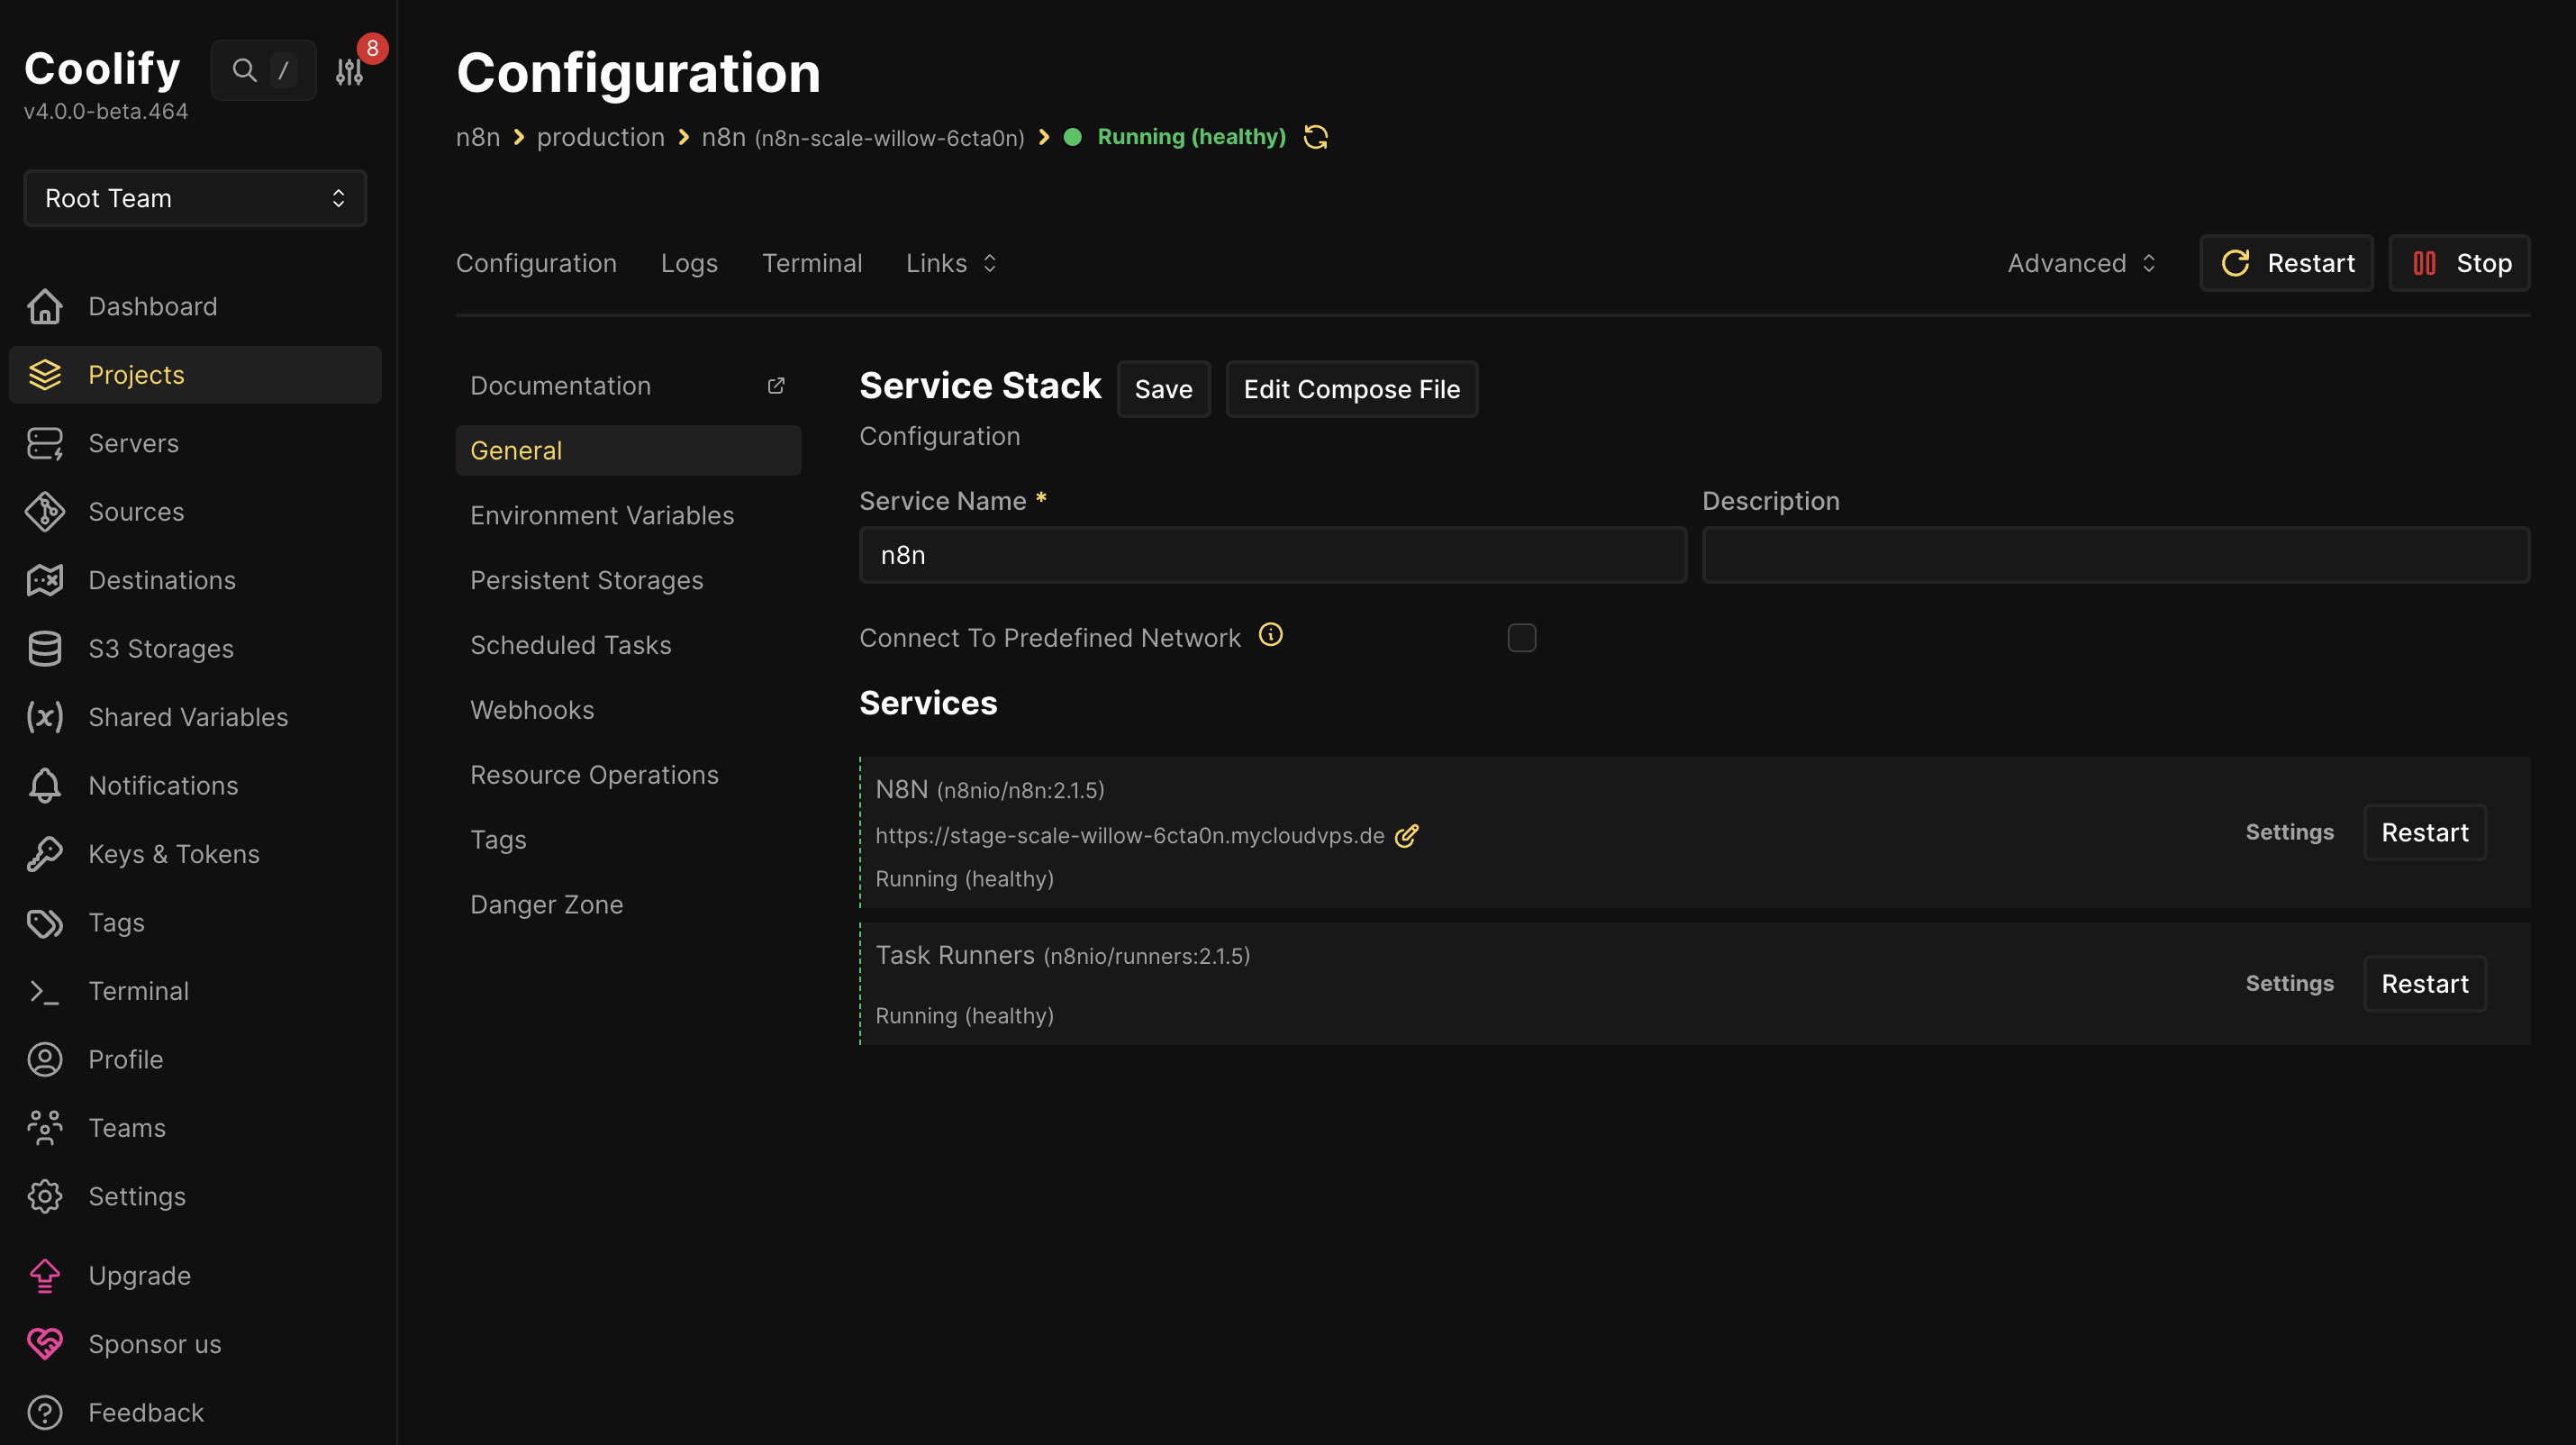Click the refresh icon next to Running (healthy)
Viewport: 2576px width, 1445px height.
[1315, 136]
